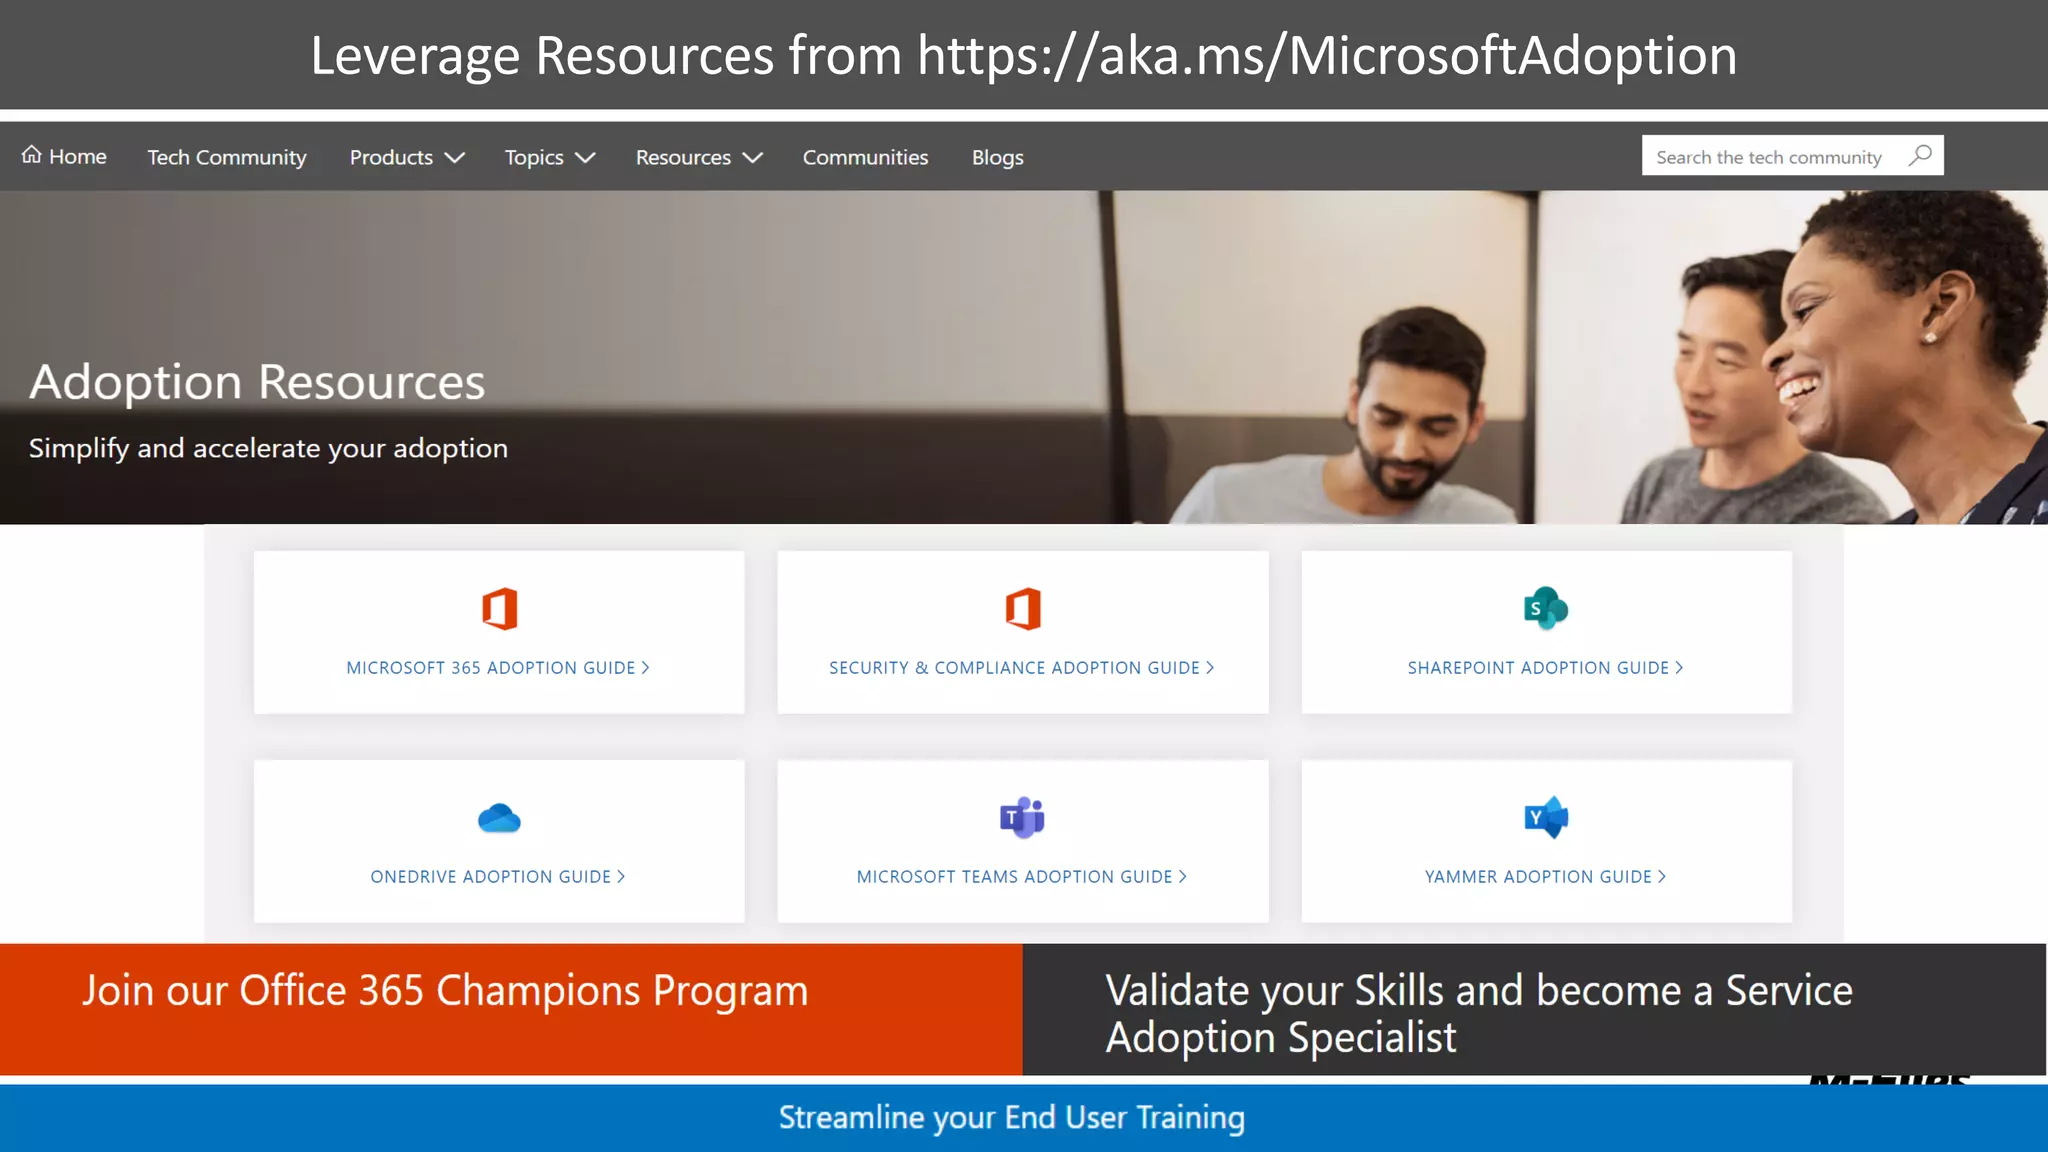
Task: Expand the Resources dropdown menu
Action: (x=699, y=157)
